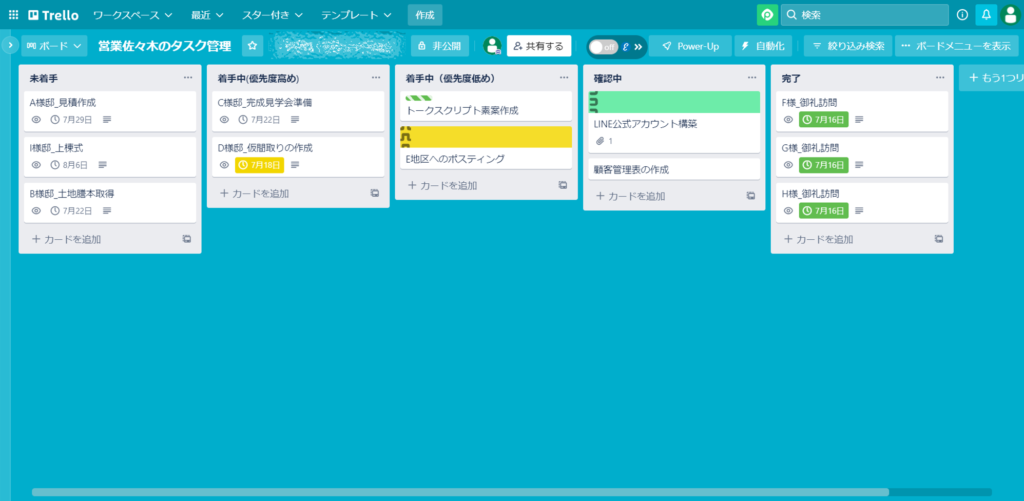Toggle watch eye icon on A様邸_見積作成 card
The width and height of the screenshot is (1024, 501).
[x=36, y=119]
